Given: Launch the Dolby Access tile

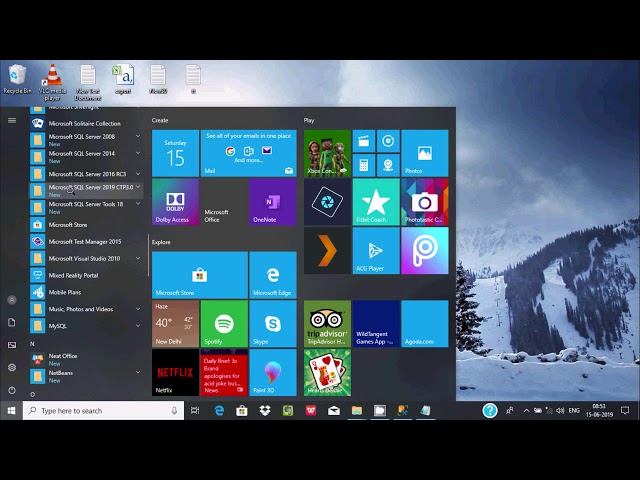Looking at the screenshot, I should (x=176, y=202).
